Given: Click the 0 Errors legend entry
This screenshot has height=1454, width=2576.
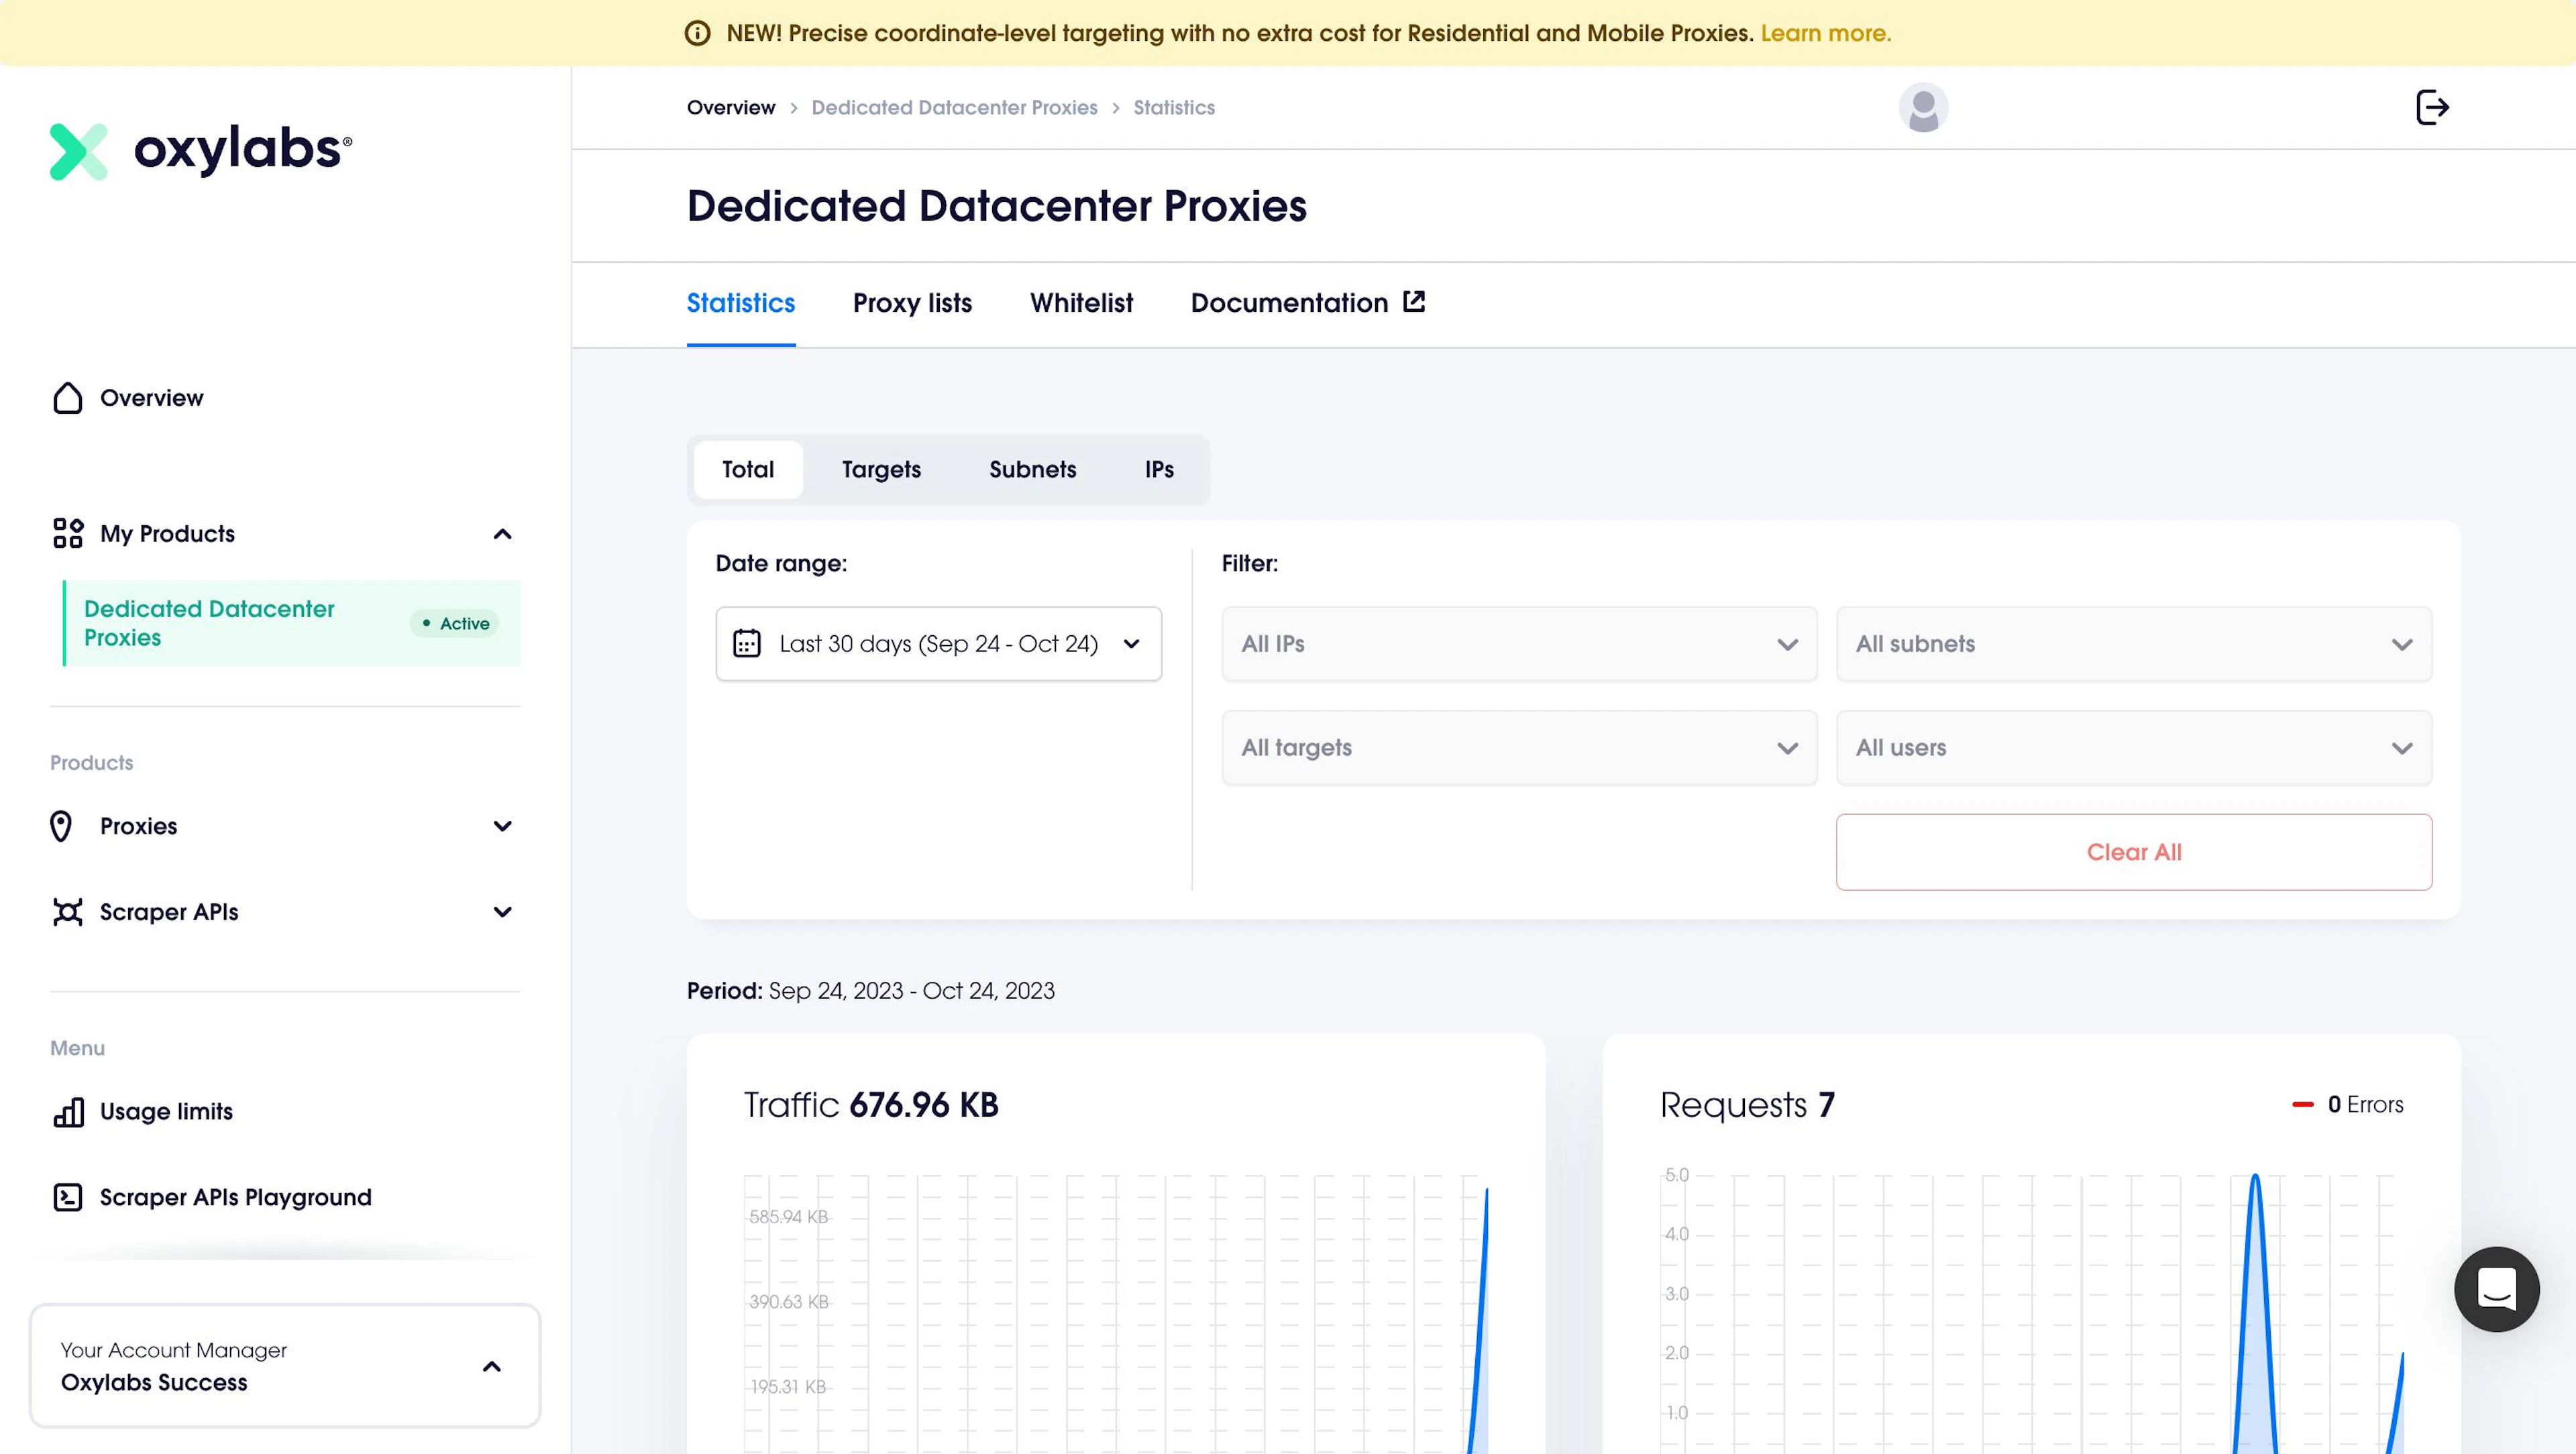Looking at the screenshot, I should 2348,1104.
